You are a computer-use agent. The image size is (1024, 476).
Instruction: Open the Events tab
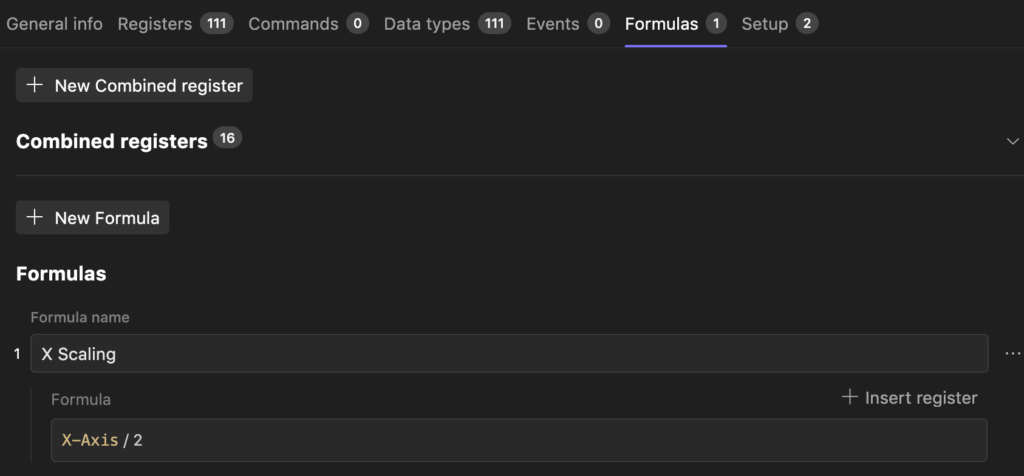pos(553,23)
